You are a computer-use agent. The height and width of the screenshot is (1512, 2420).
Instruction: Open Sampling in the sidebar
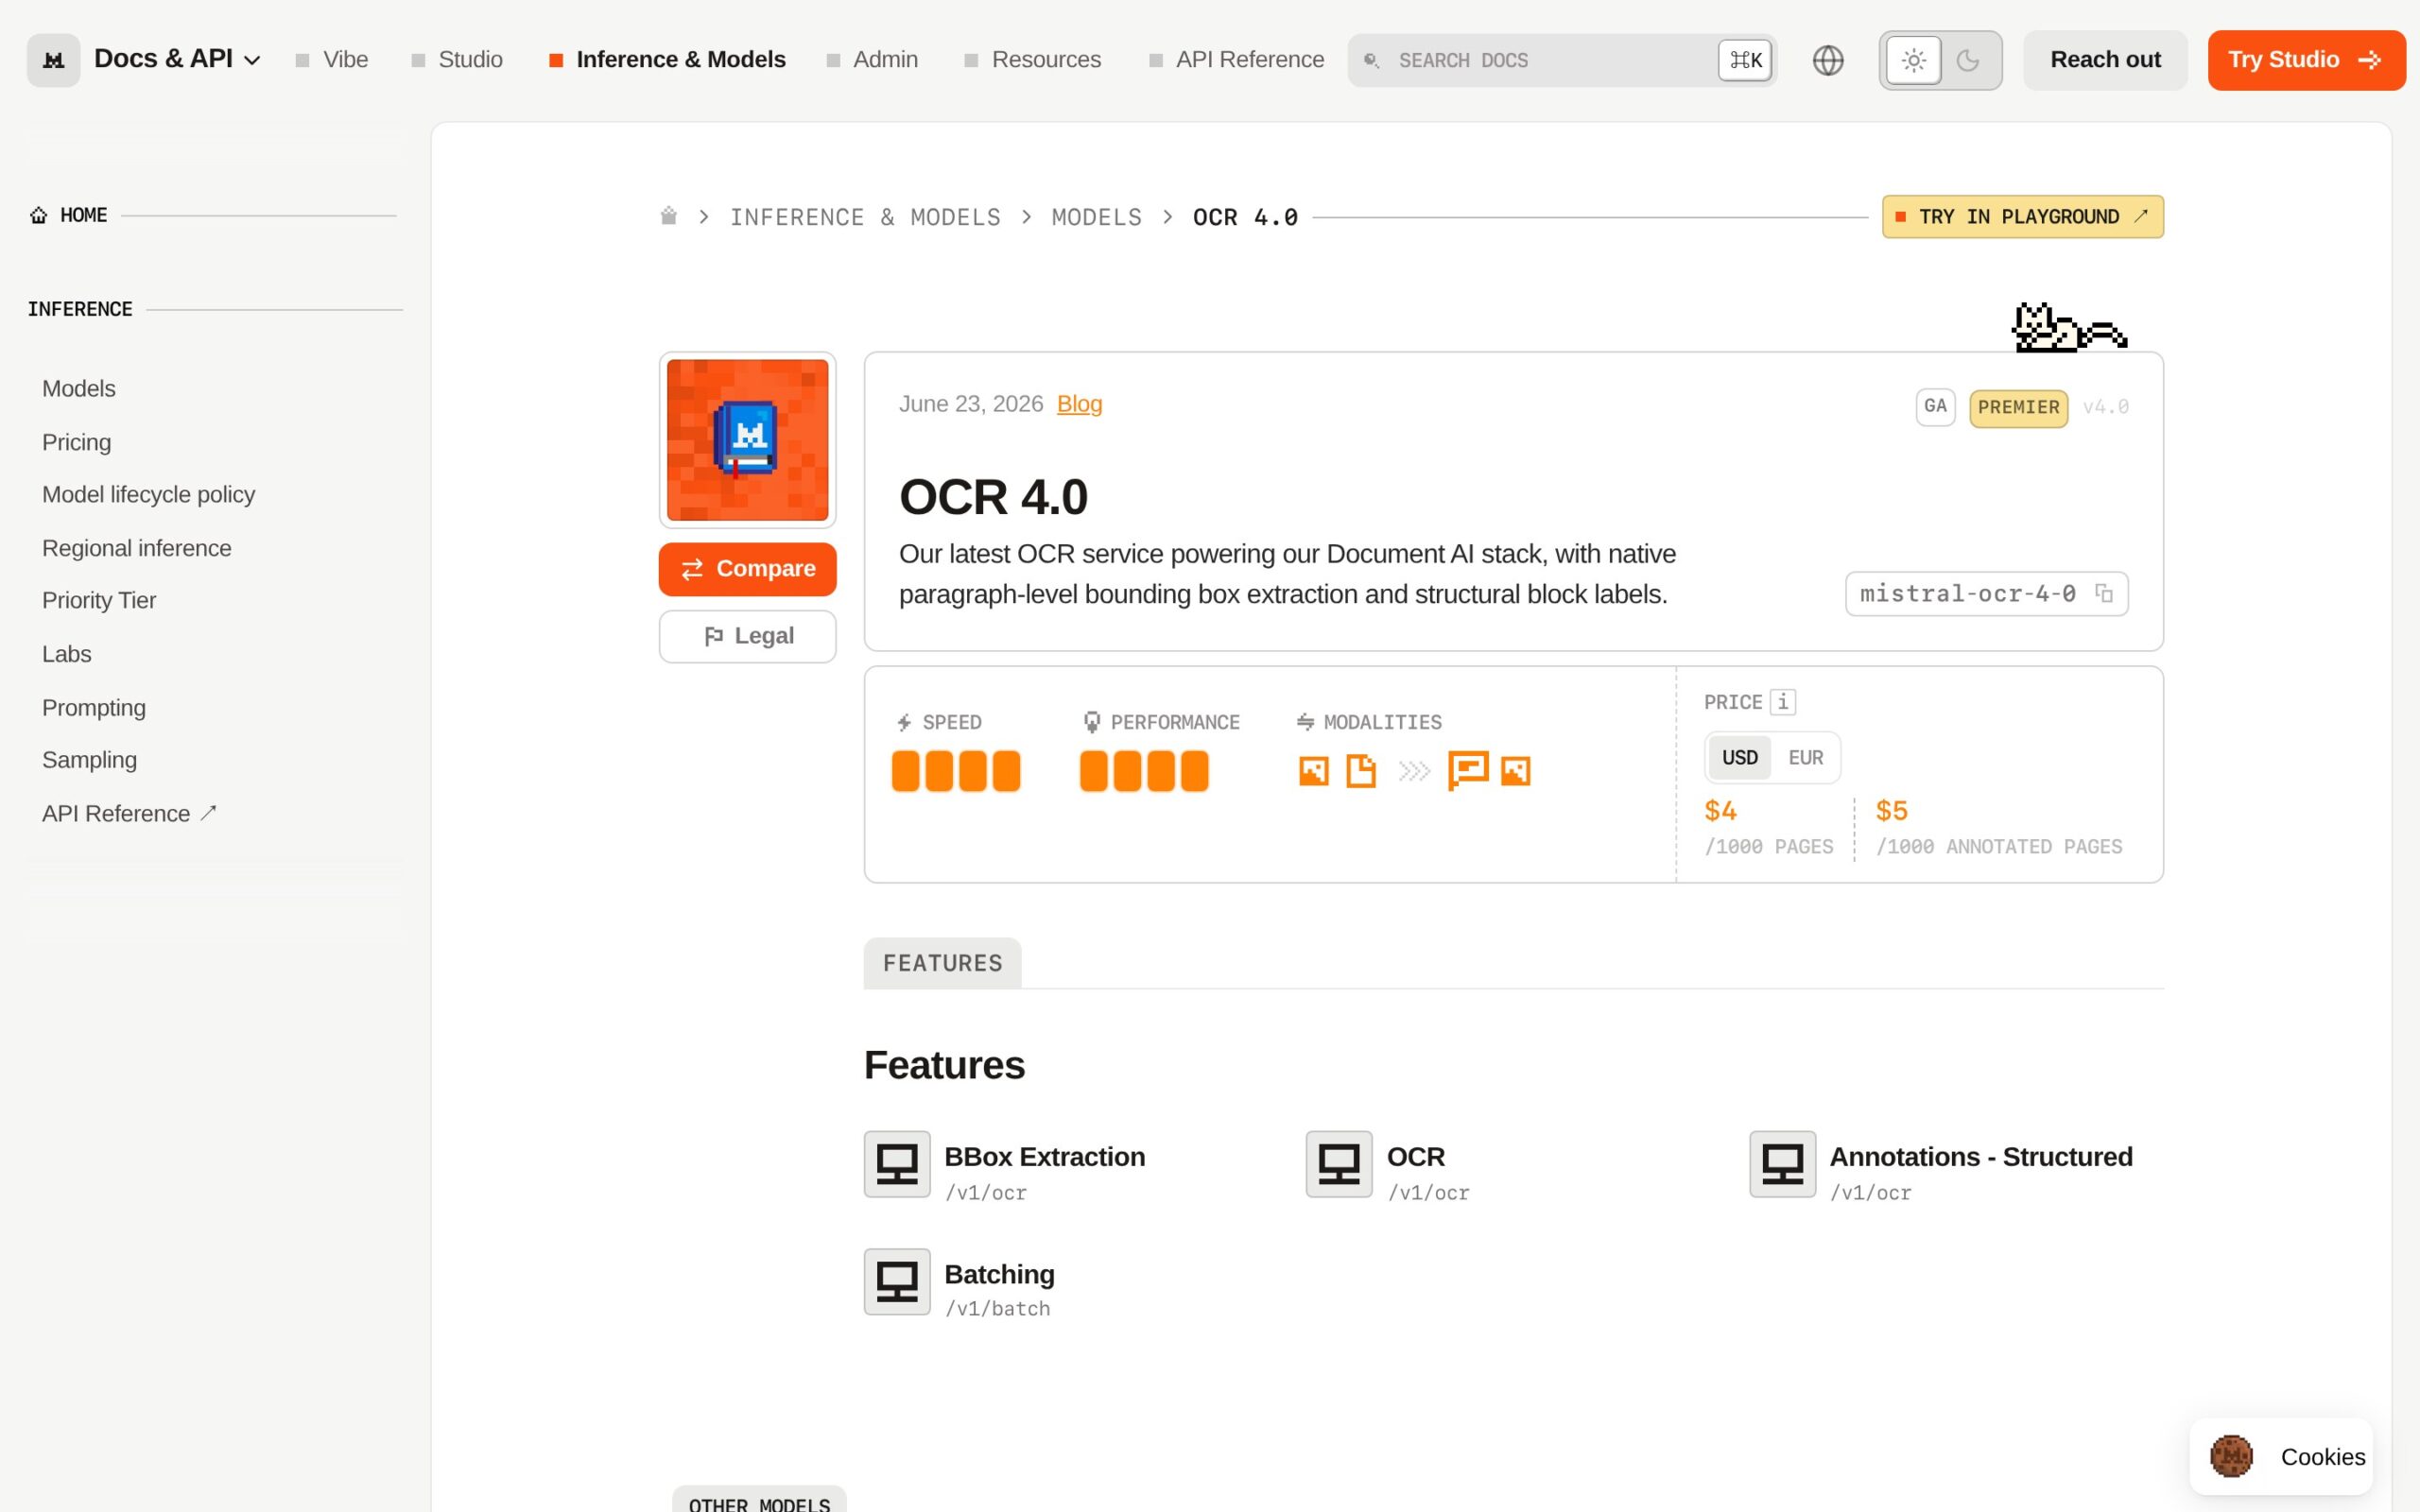(x=89, y=760)
